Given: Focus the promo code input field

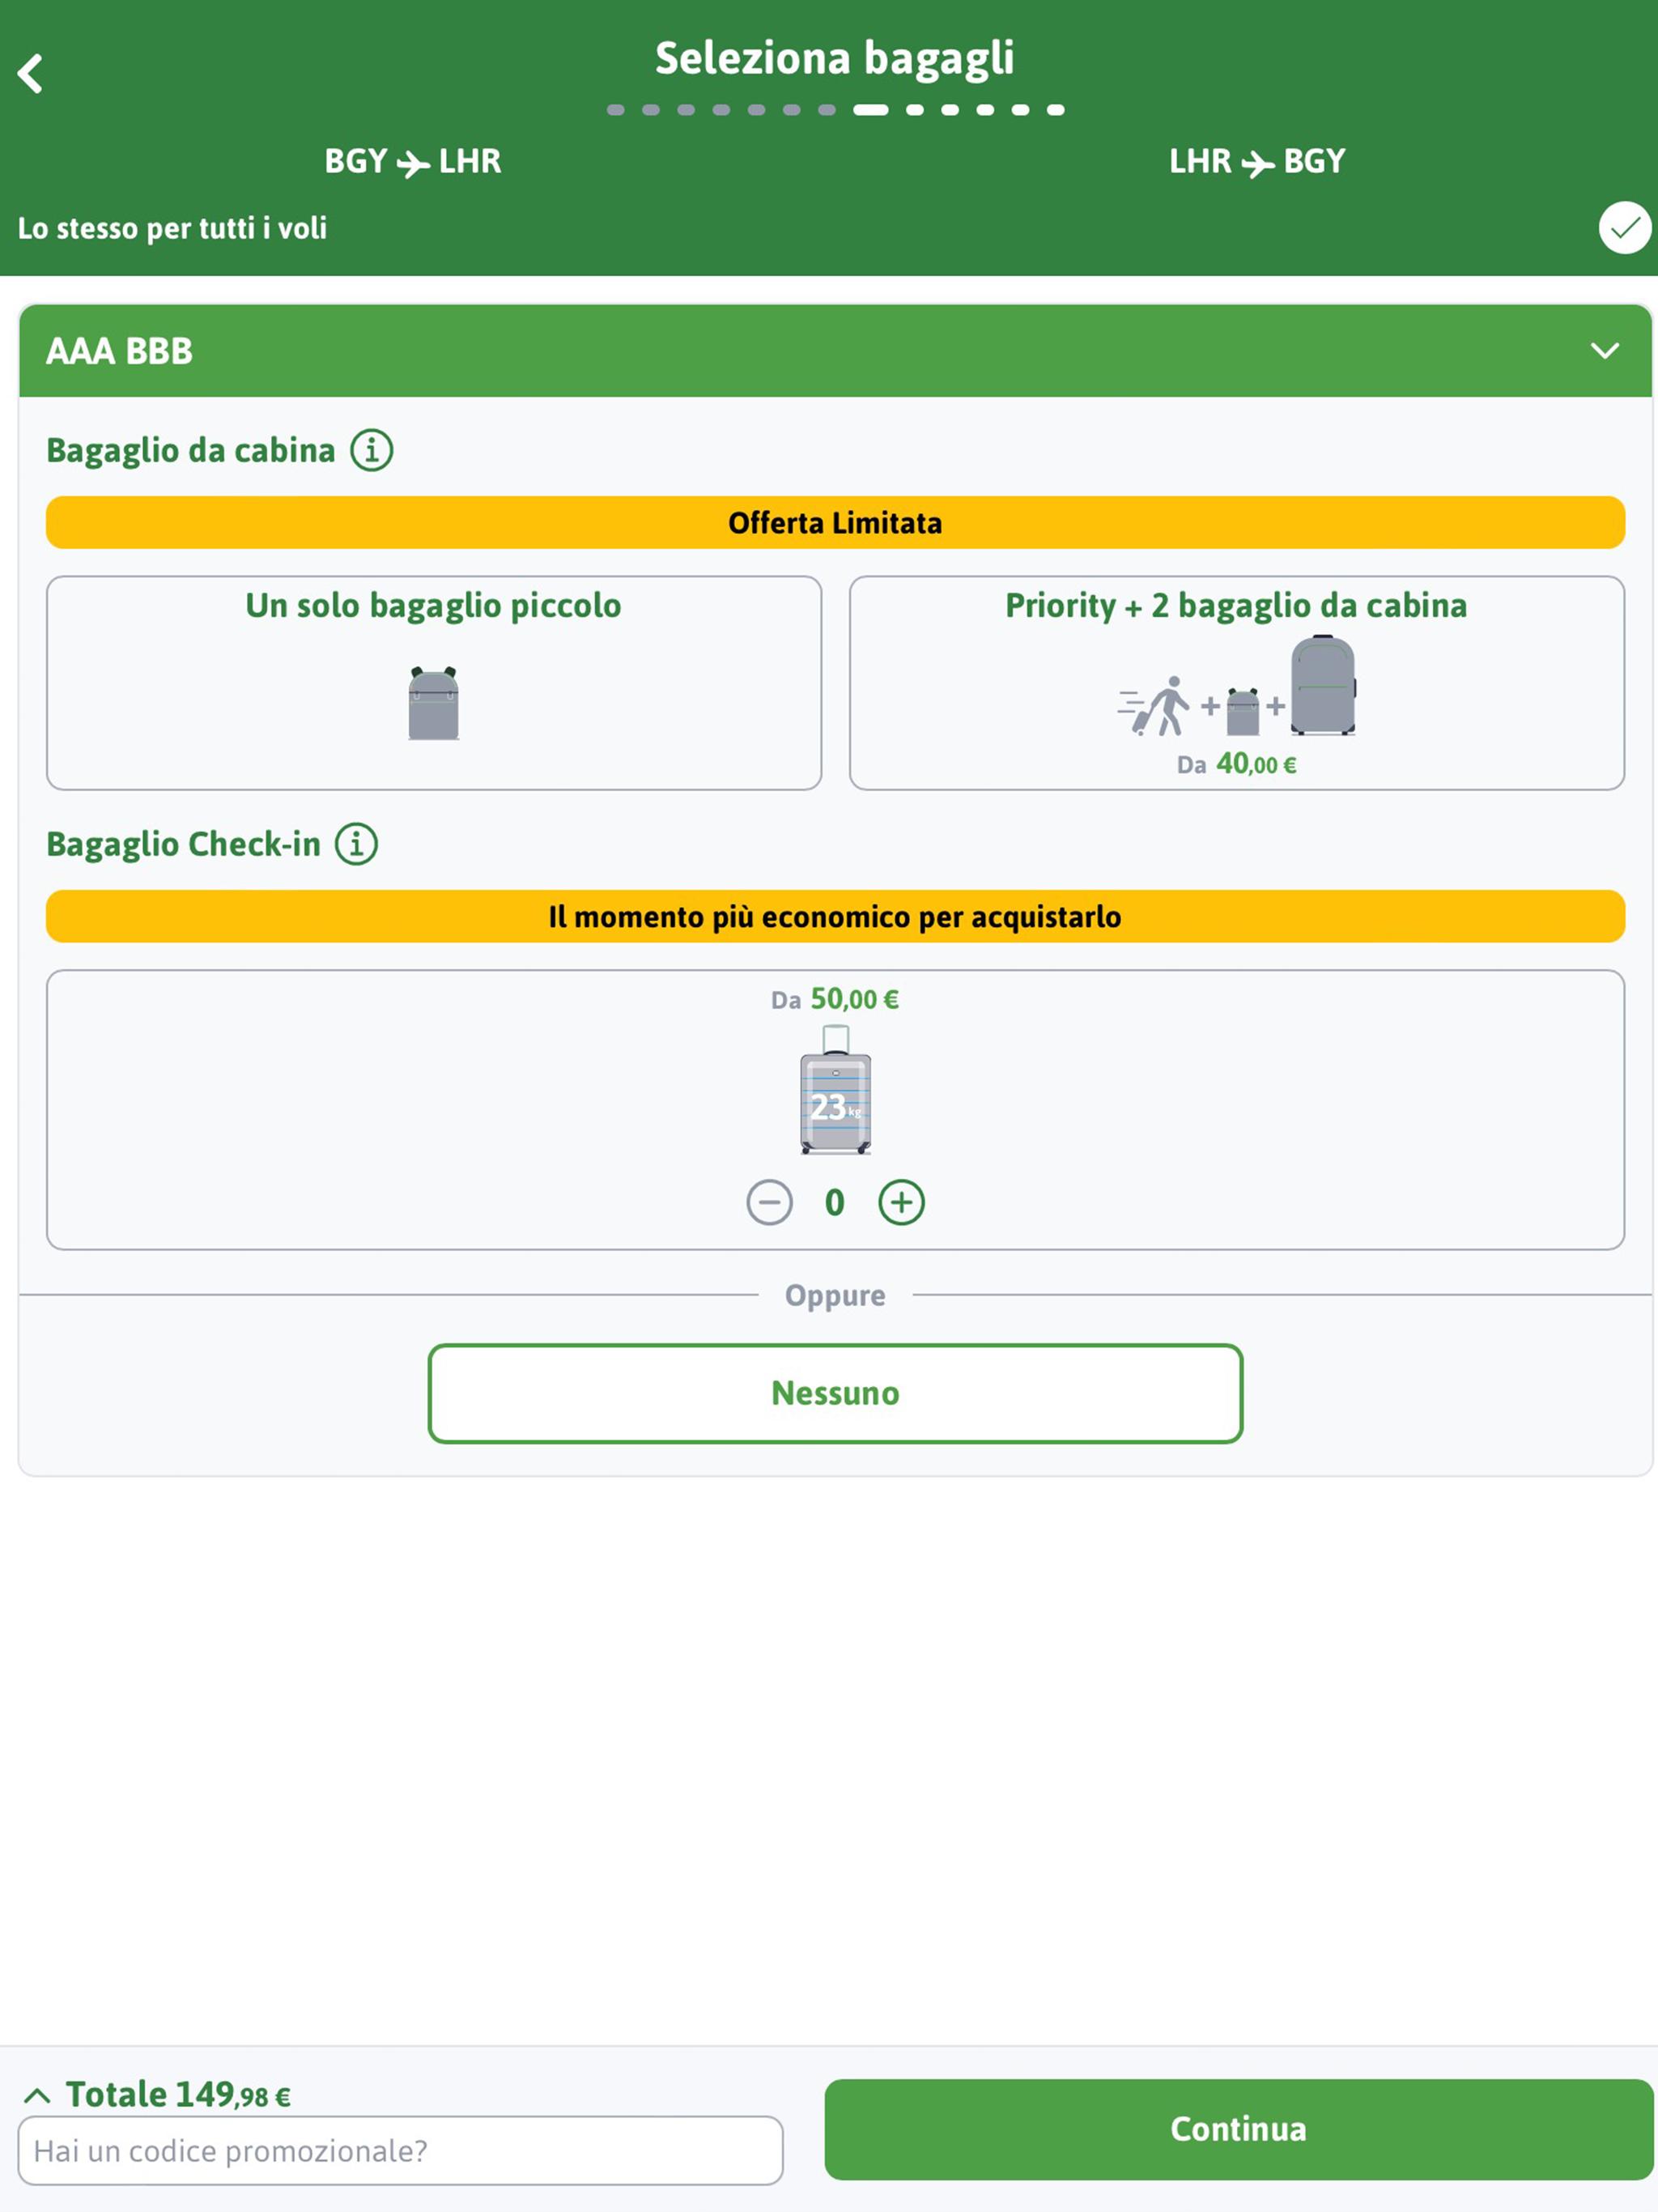Looking at the screenshot, I should (x=400, y=2150).
